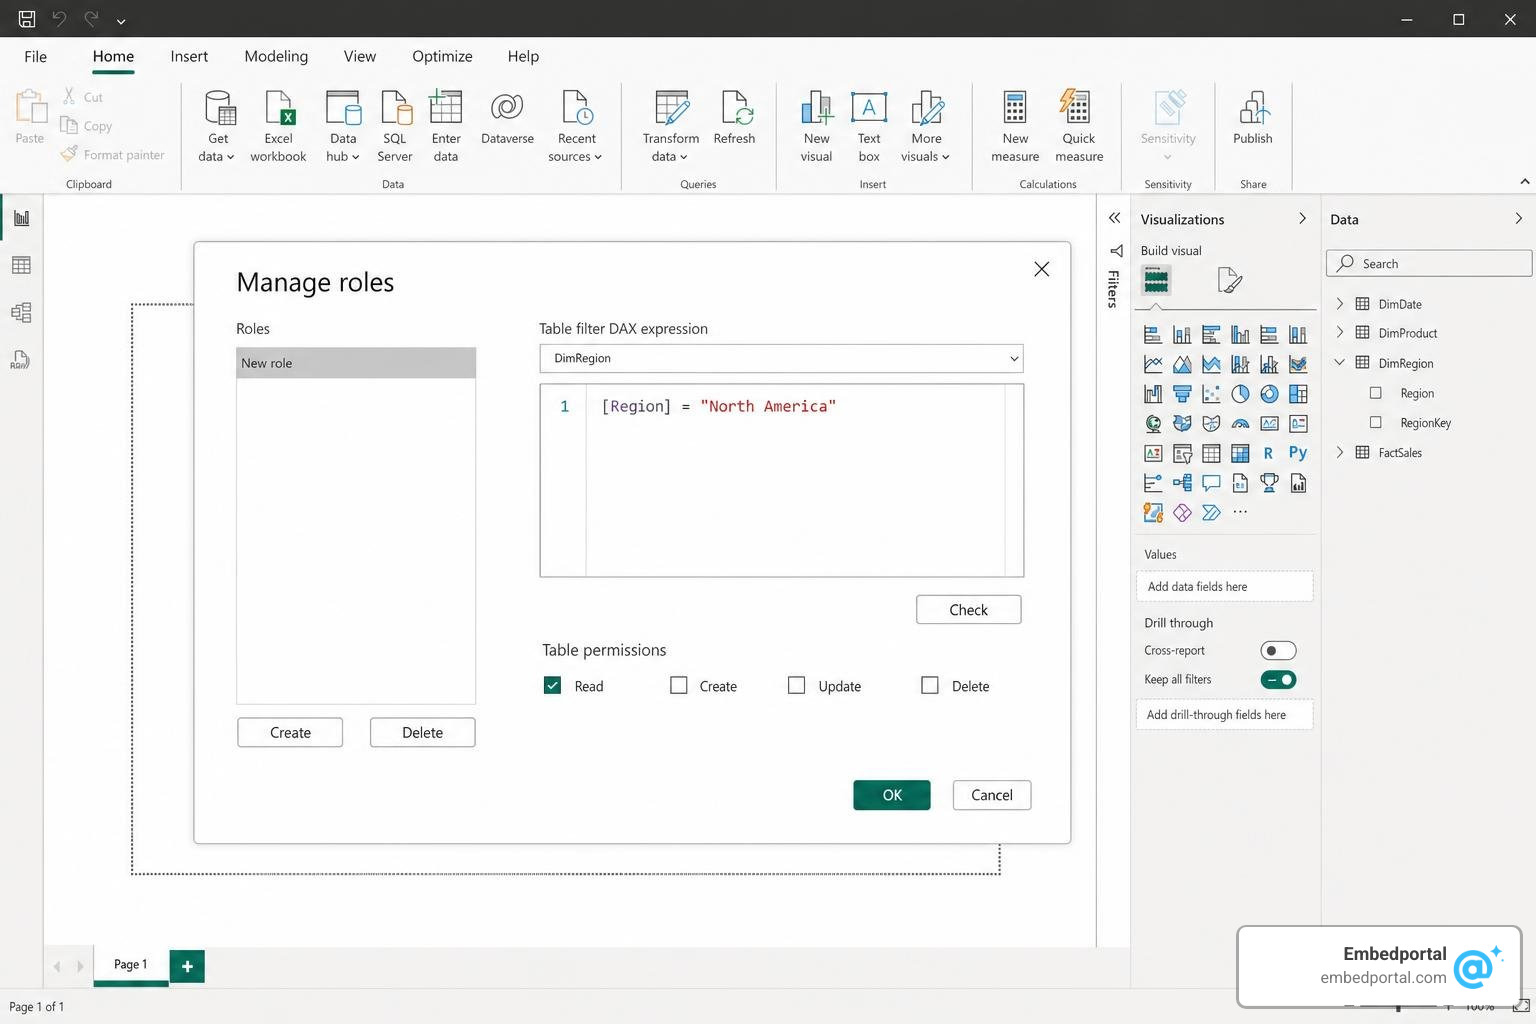Select the Donut chart visual
The width and height of the screenshot is (1536, 1024).
tap(1269, 394)
